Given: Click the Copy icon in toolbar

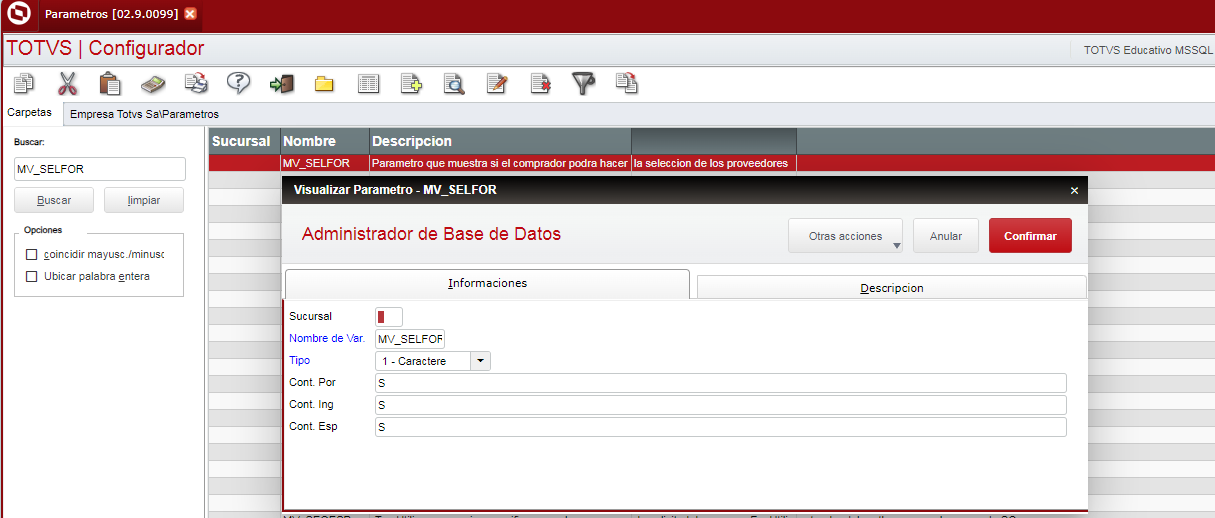Looking at the screenshot, I should [x=23, y=84].
